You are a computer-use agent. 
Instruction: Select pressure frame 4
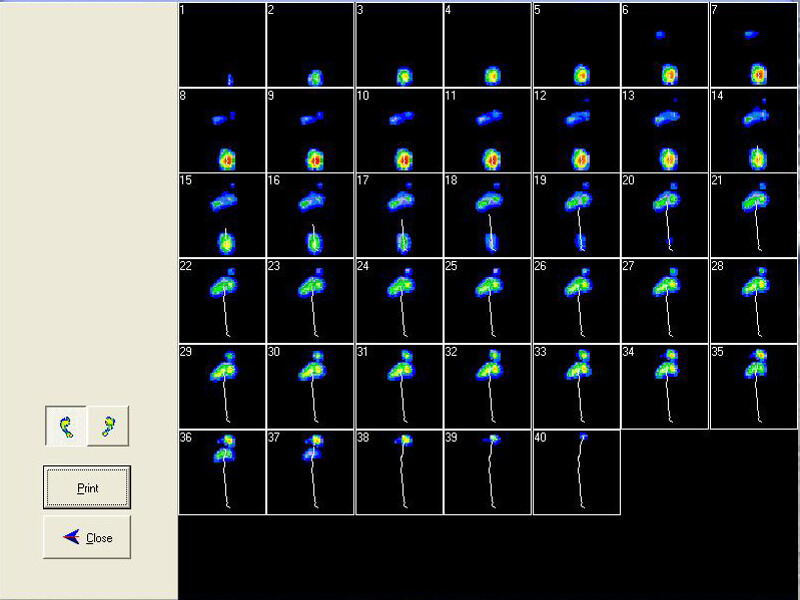pos(487,44)
